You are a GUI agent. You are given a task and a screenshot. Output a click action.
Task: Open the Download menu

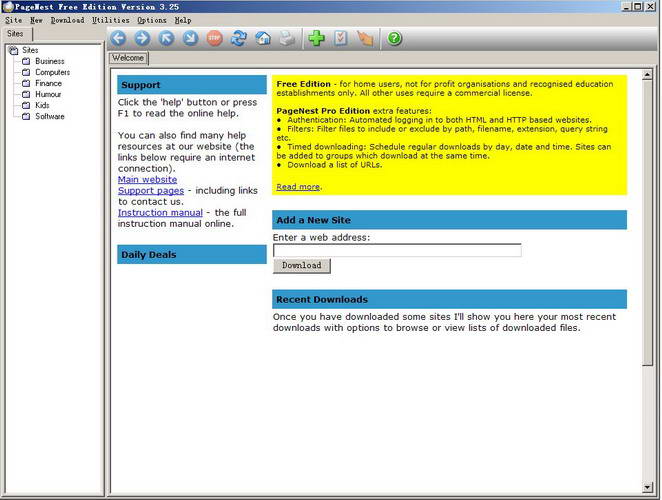coord(68,20)
